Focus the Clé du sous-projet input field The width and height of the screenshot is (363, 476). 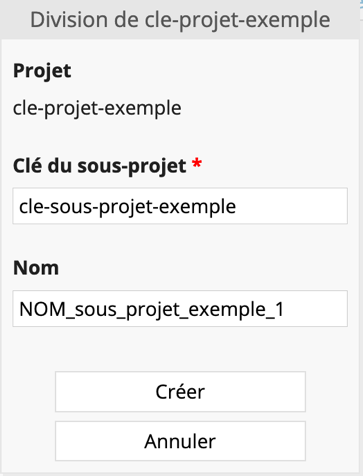(180, 206)
